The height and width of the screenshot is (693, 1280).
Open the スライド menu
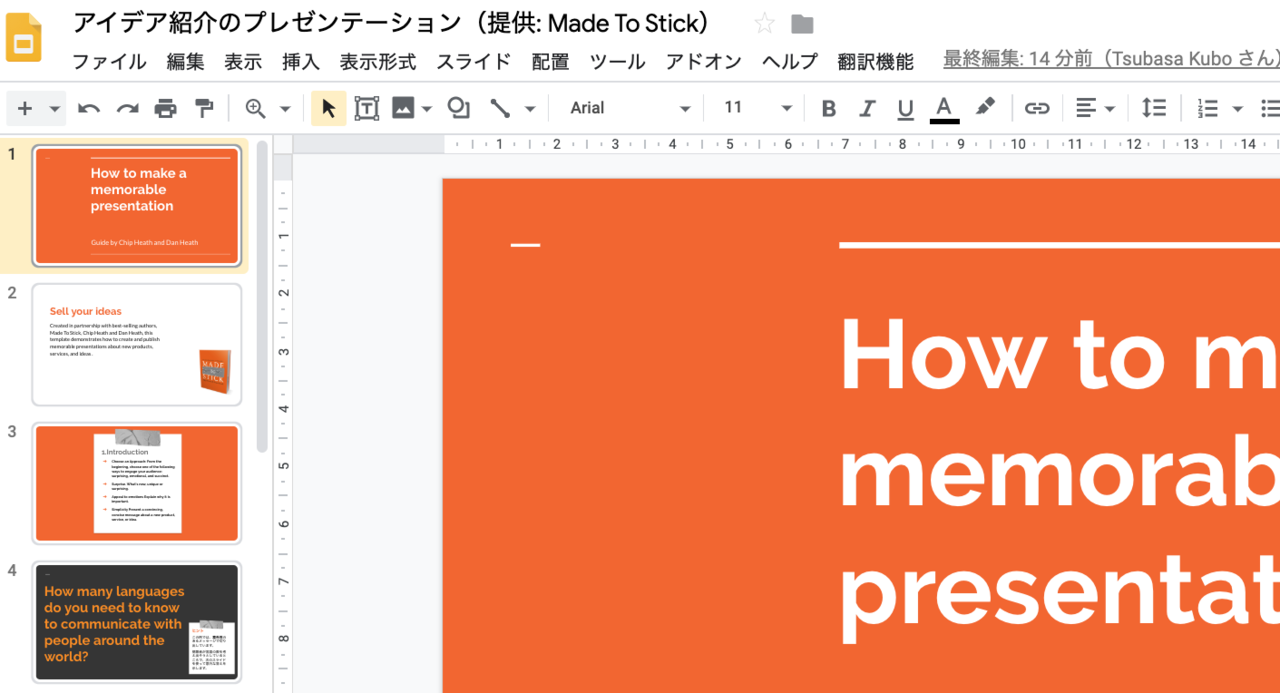(x=473, y=62)
